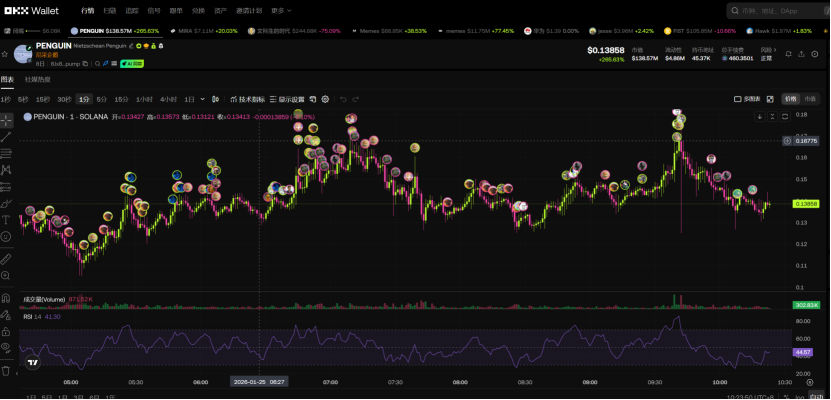Select the 4小时 timeframe
This screenshot has width=831, height=400.
coord(168,99)
